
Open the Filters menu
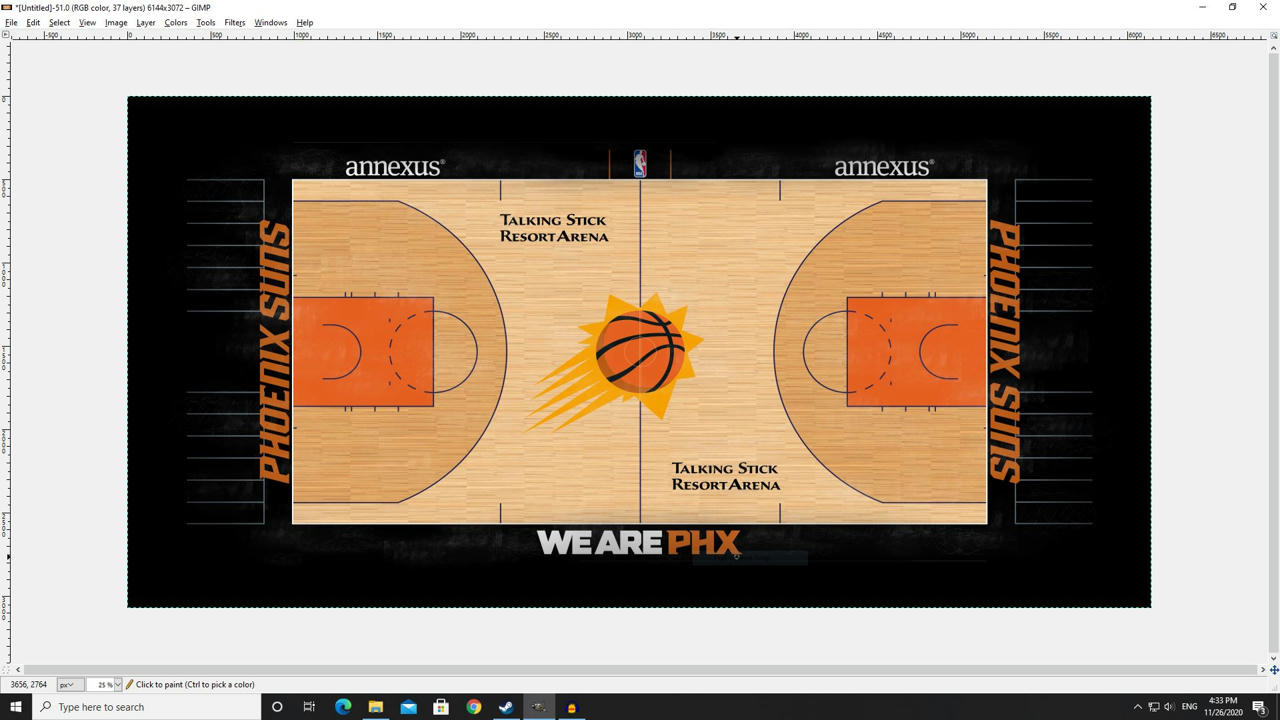point(235,22)
